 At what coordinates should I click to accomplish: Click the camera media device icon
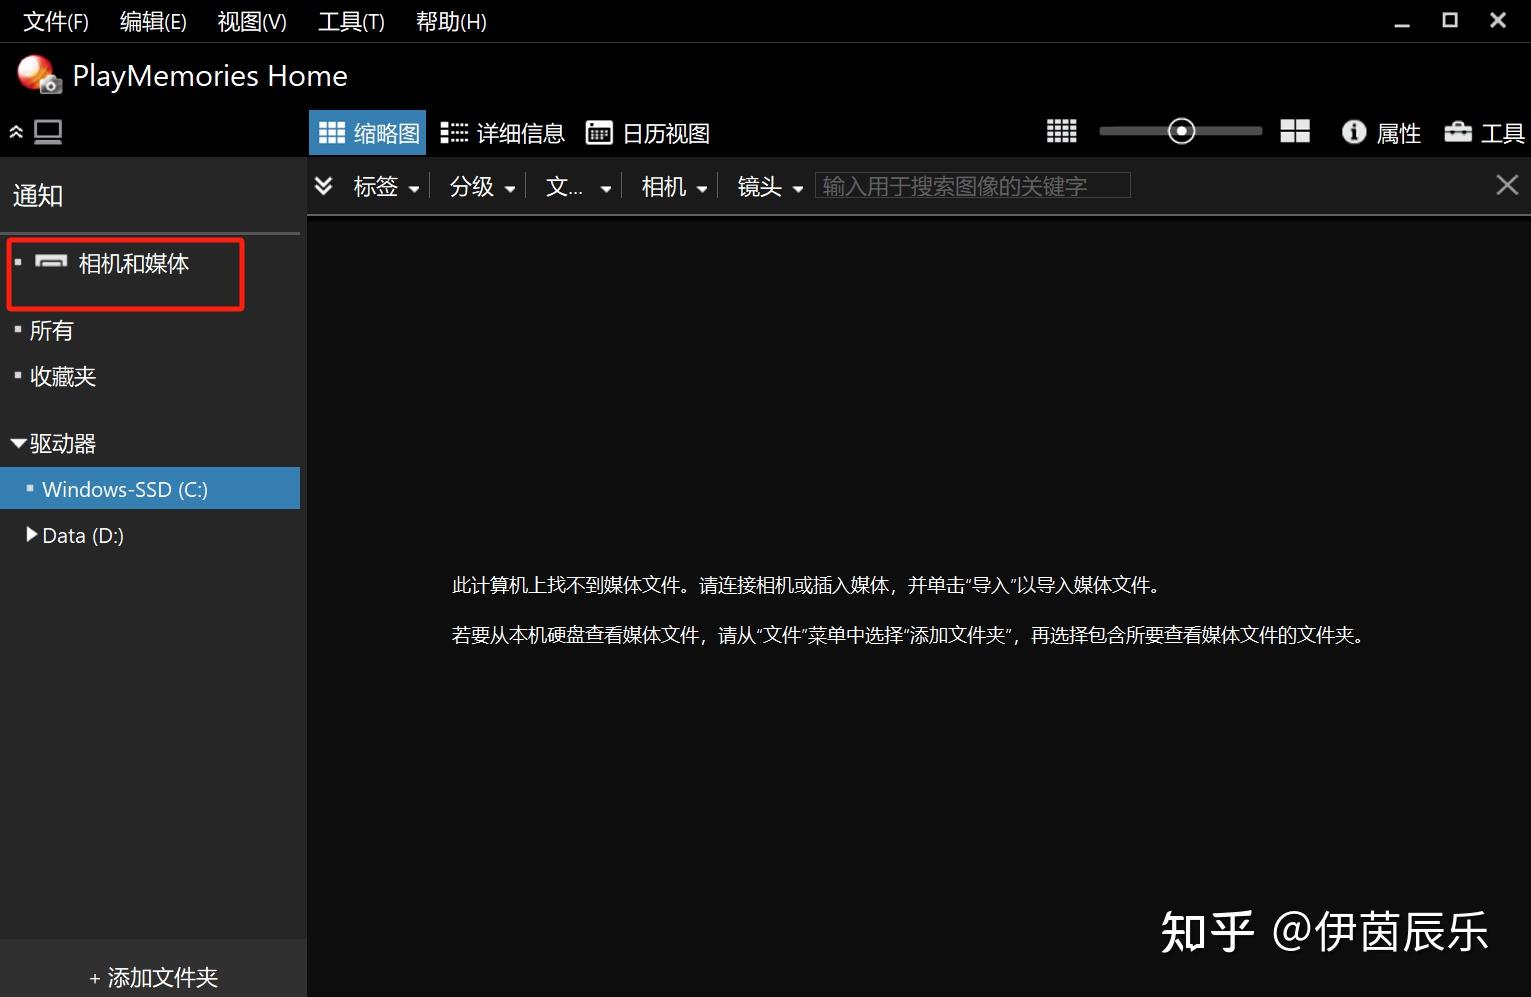(x=51, y=262)
